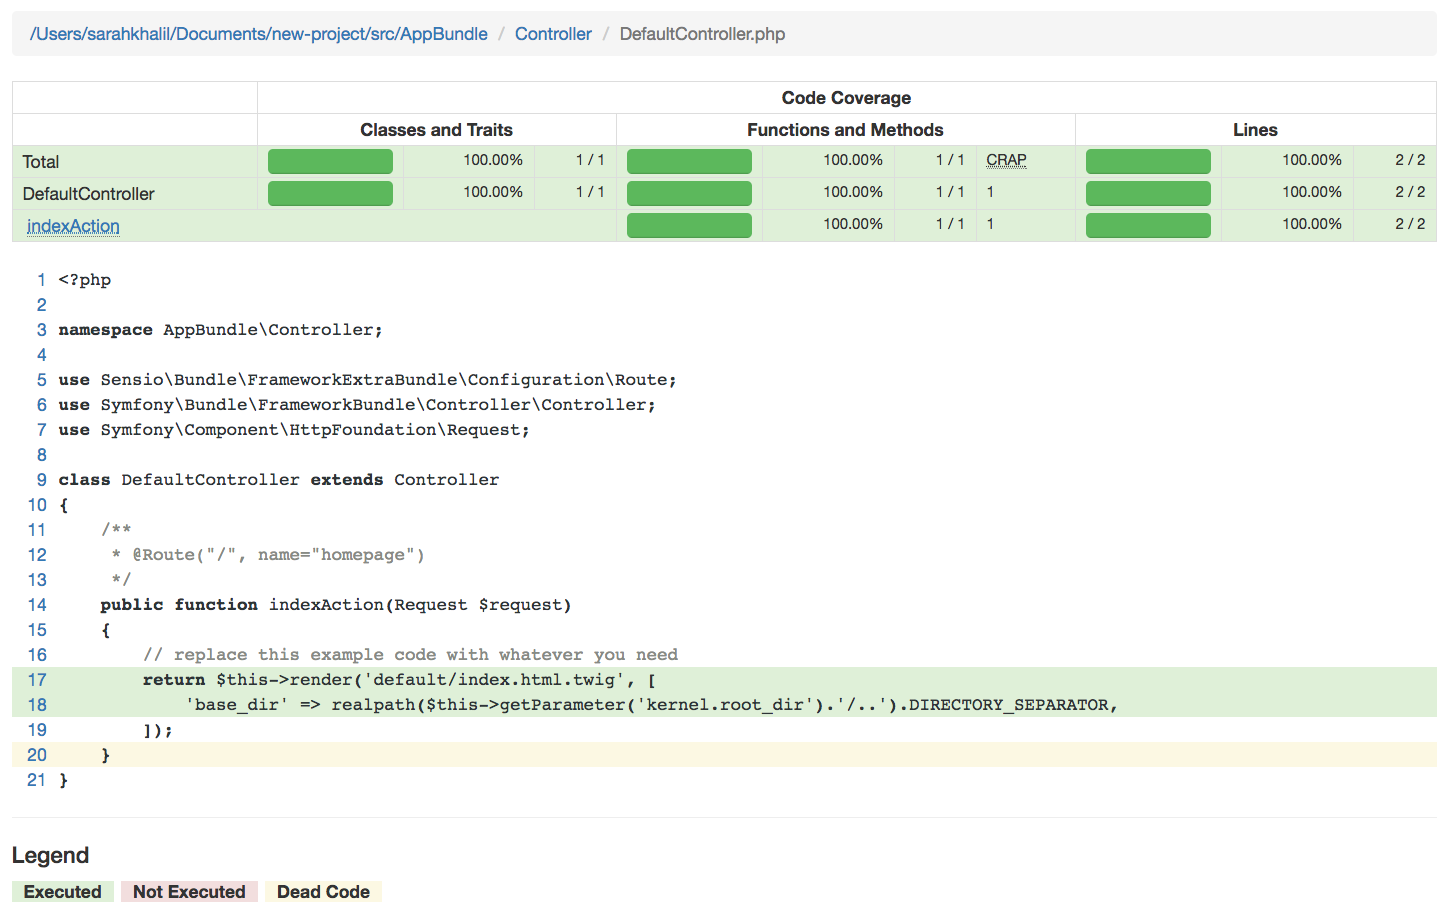This screenshot has width=1448, height=908.
Task: Go to line number 3 anchor
Action: pos(41,330)
